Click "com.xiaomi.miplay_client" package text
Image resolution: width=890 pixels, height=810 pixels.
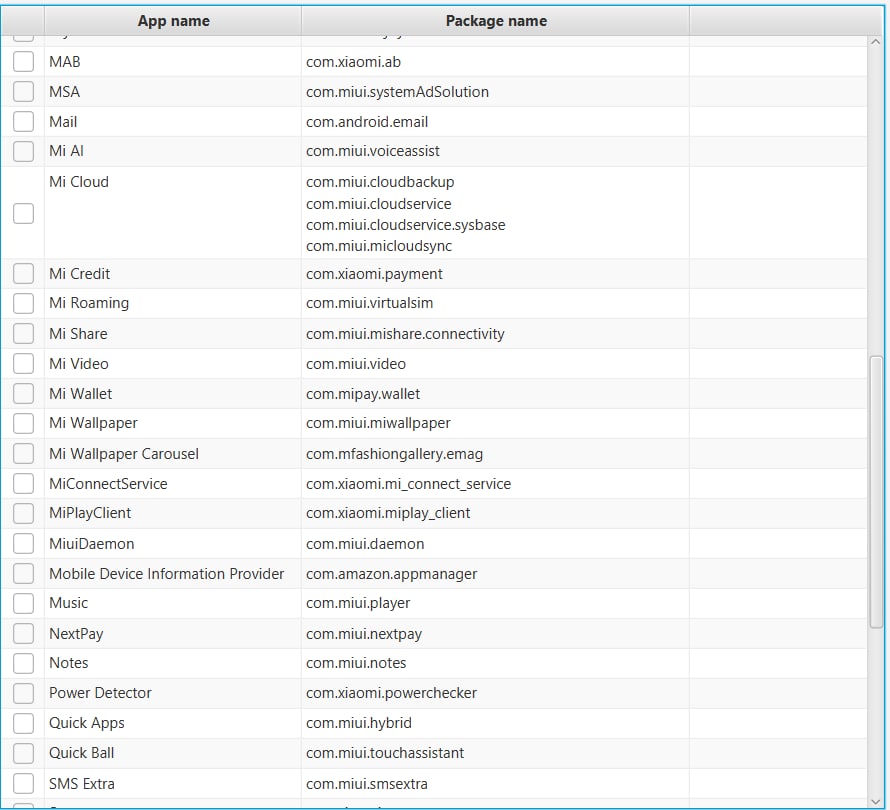388,513
